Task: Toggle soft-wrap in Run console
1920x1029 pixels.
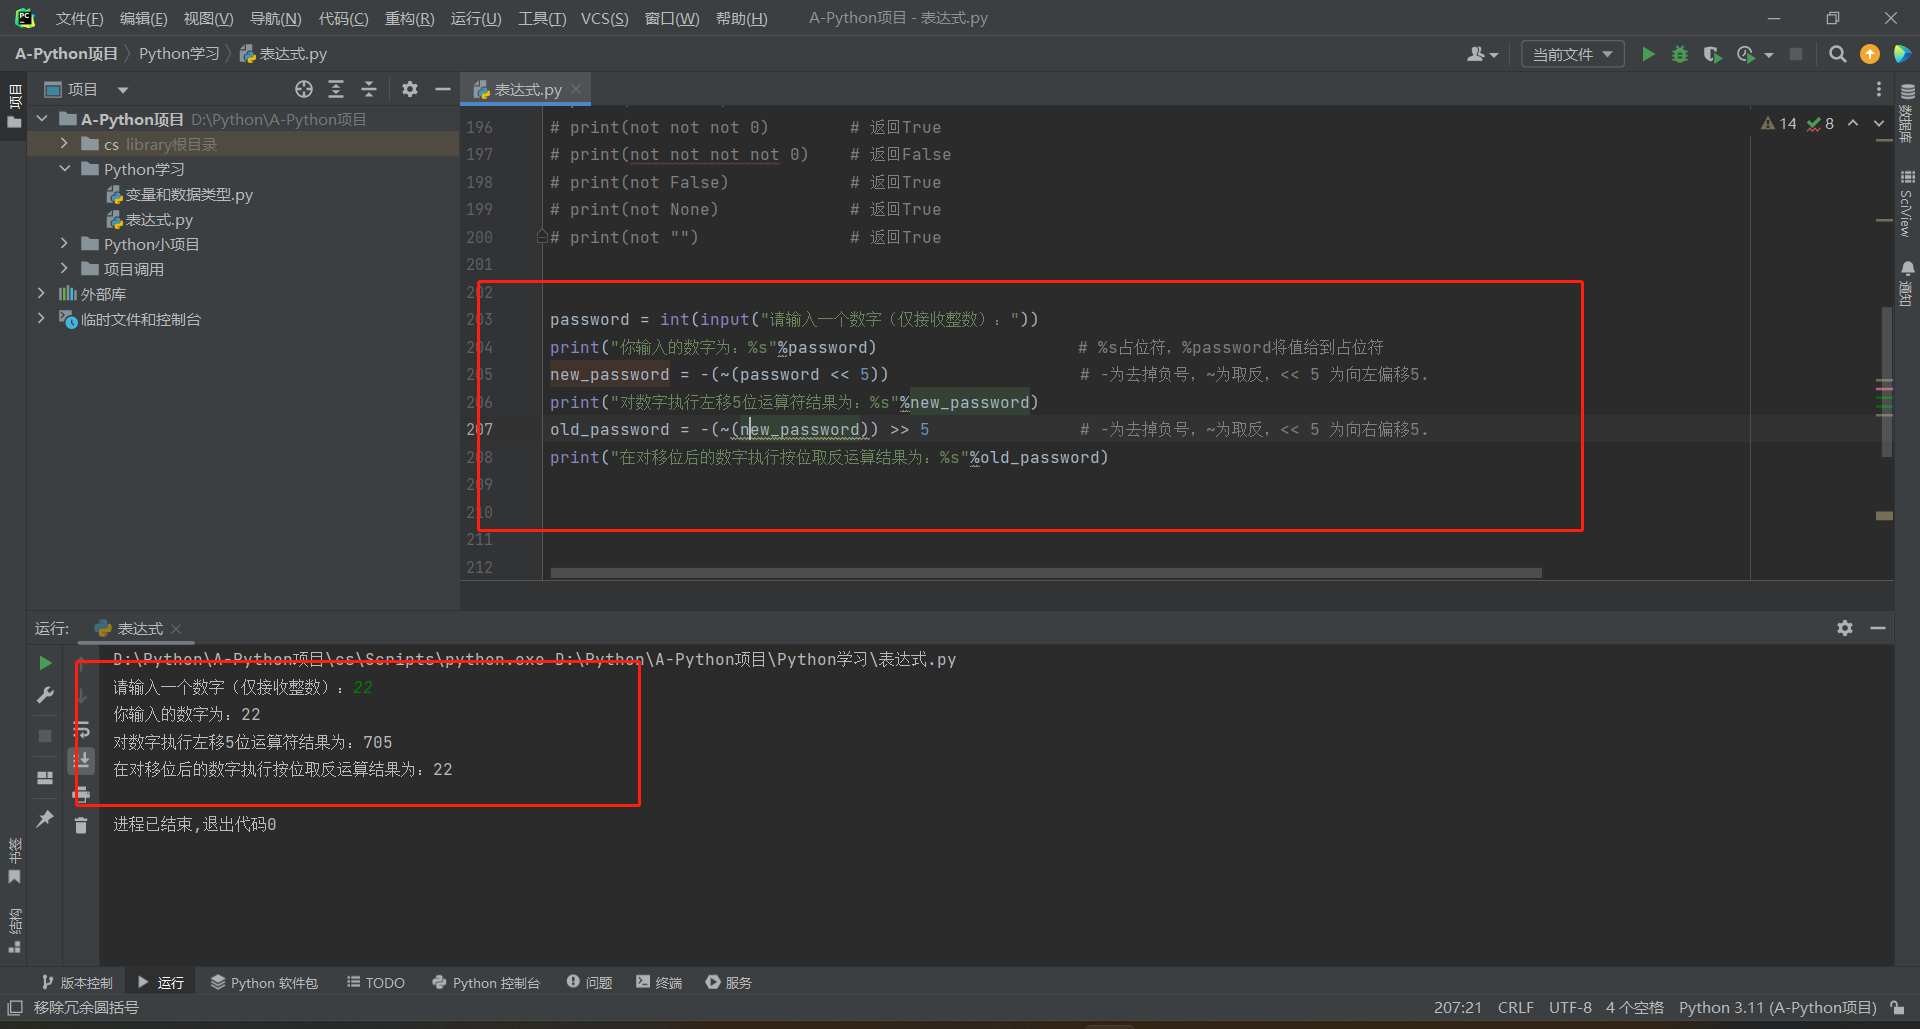Action: pos(81,729)
